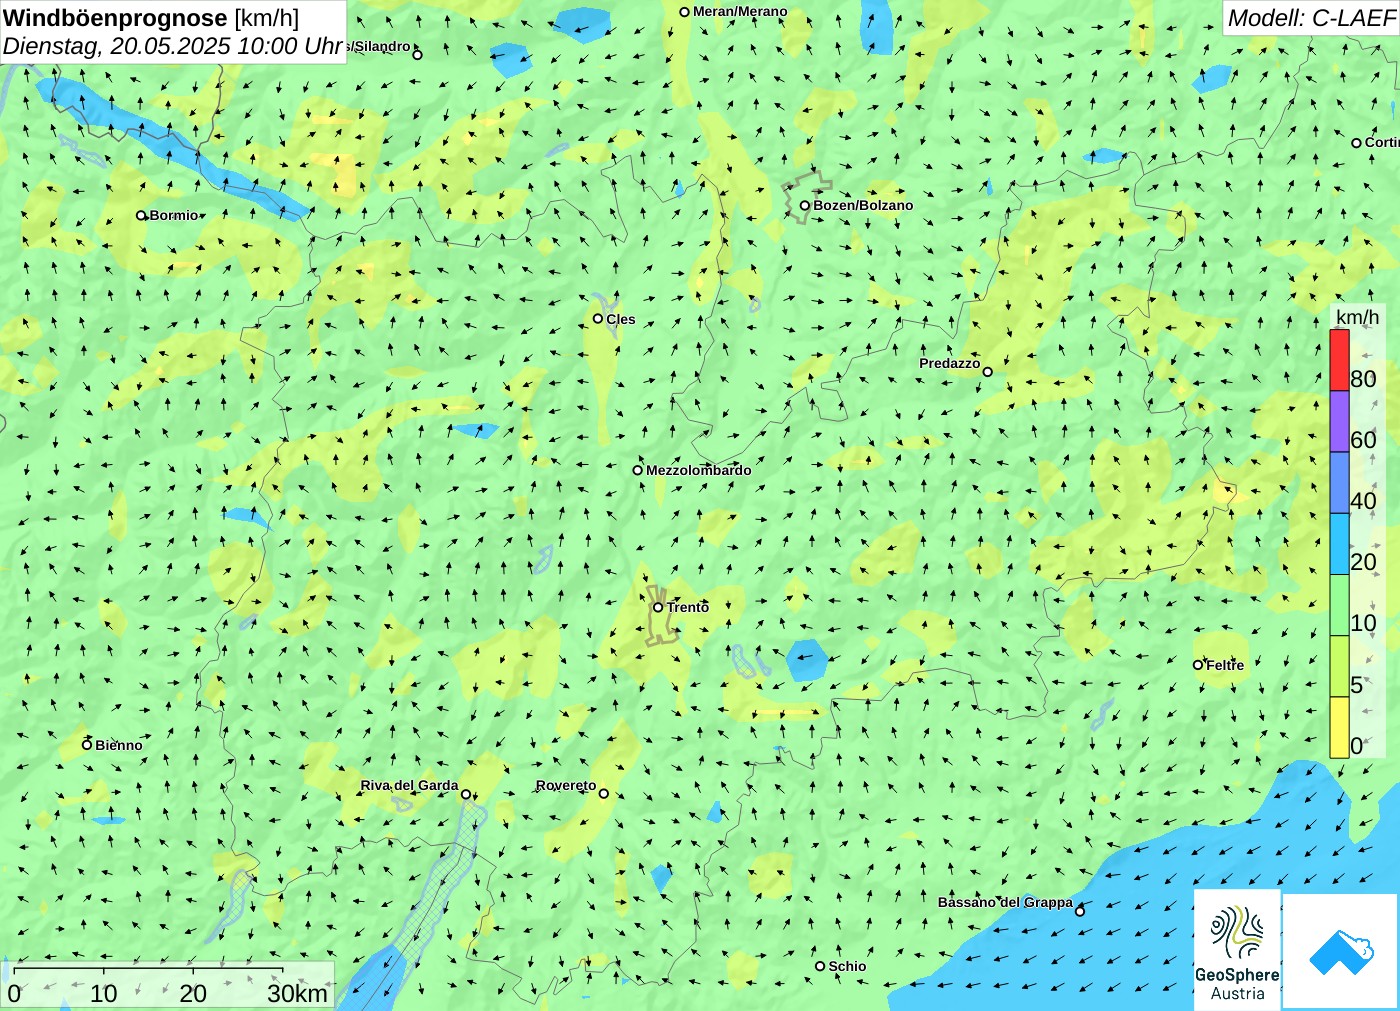This screenshot has width=1400, height=1011.
Task: Click the 'Riva del Garda' label
Action: tap(409, 785)
